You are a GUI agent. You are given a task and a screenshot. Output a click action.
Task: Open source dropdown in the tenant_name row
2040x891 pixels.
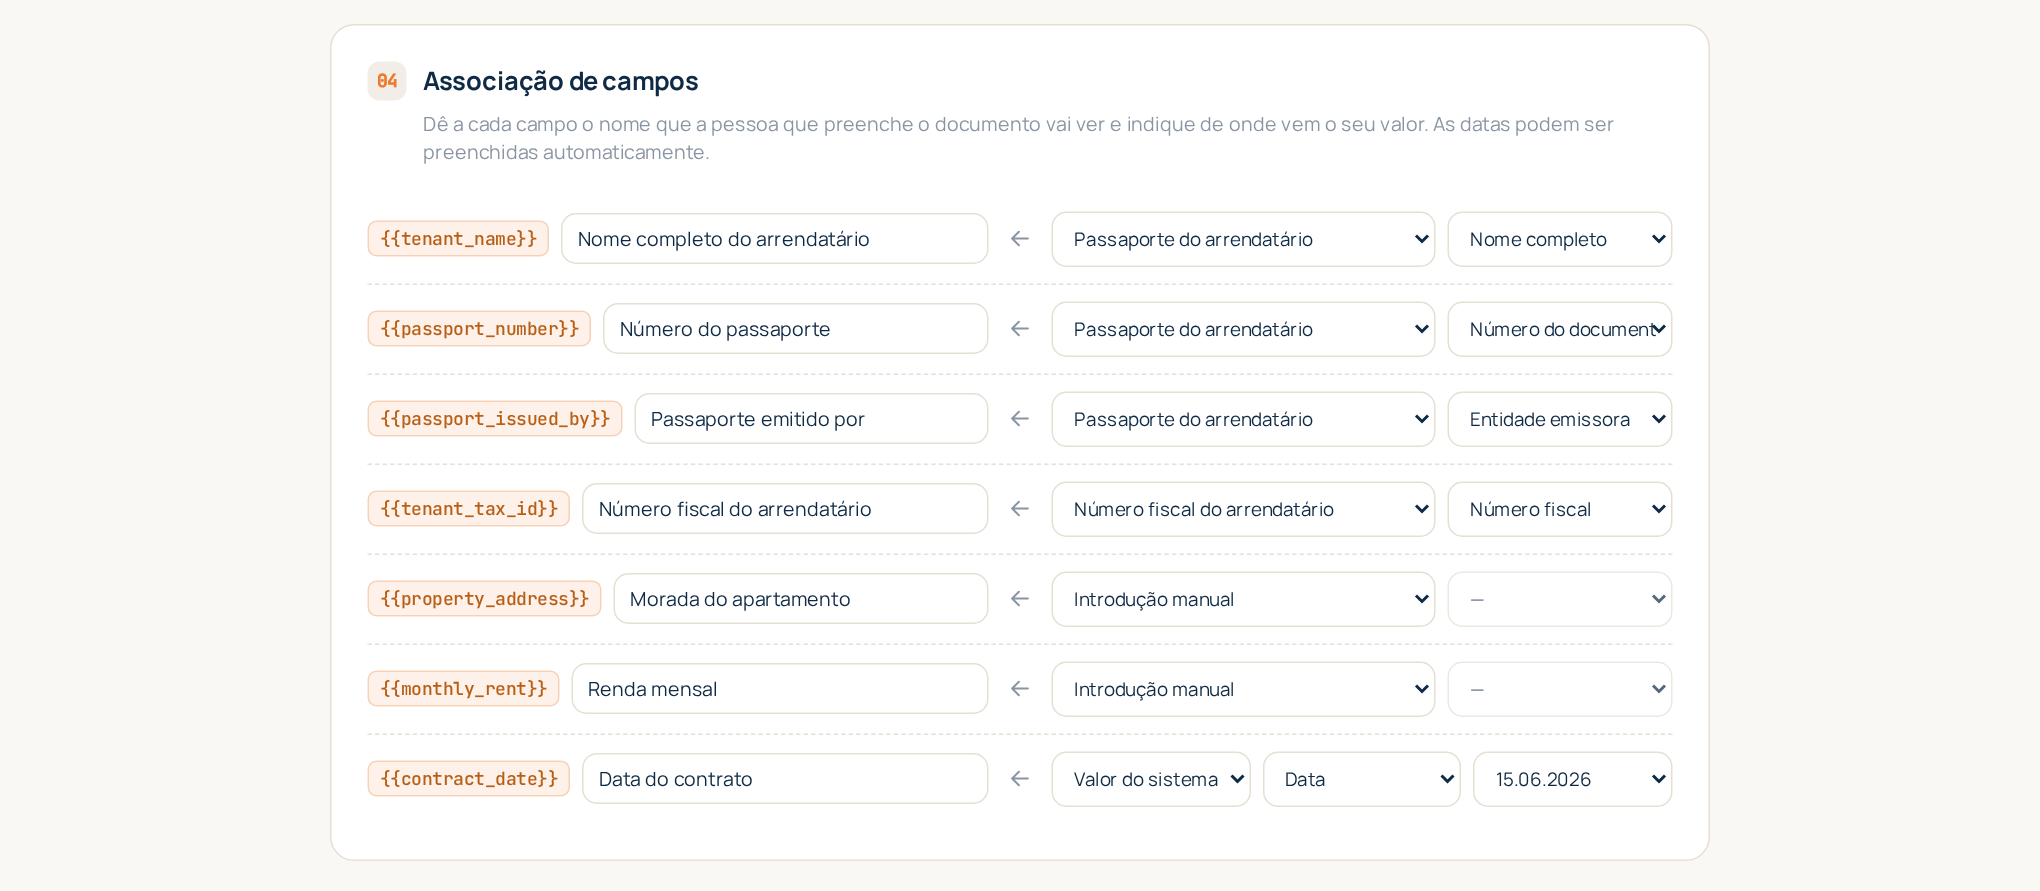[1243, 239]
